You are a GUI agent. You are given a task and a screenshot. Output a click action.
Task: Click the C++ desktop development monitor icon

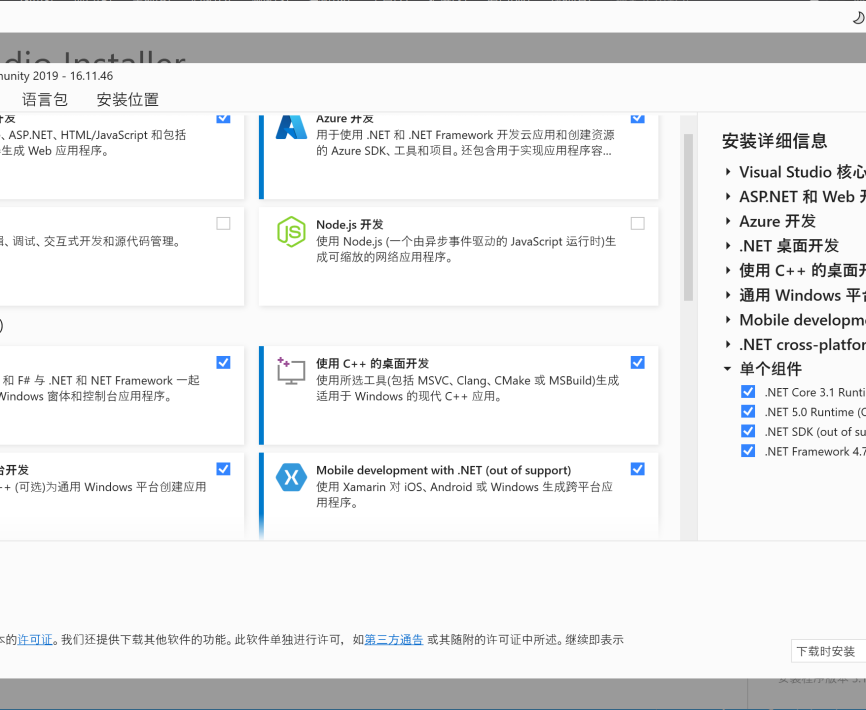[x=291, y=370]
